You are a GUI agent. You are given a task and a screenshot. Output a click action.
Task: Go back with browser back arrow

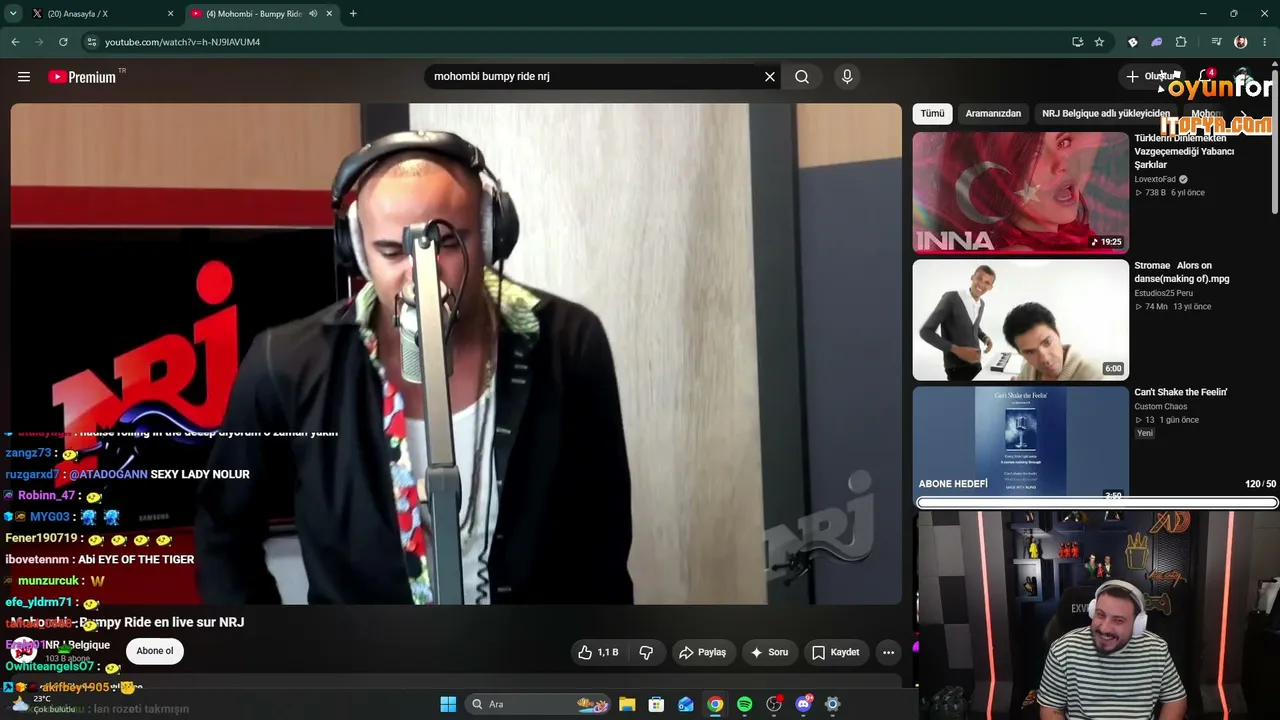point(15,42)
